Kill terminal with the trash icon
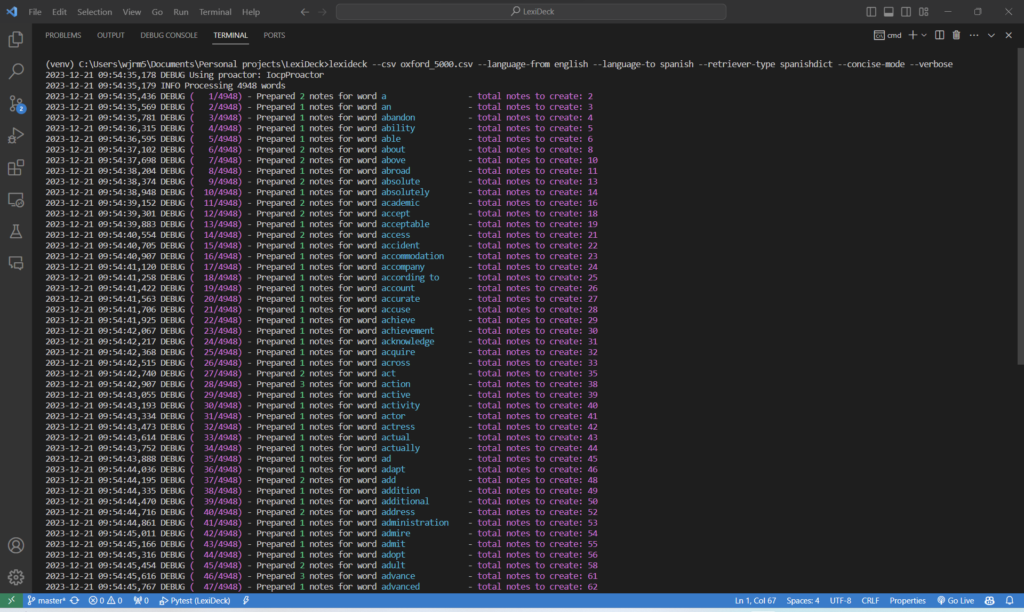The image size is (1024, 612). [x=956, y=35]
